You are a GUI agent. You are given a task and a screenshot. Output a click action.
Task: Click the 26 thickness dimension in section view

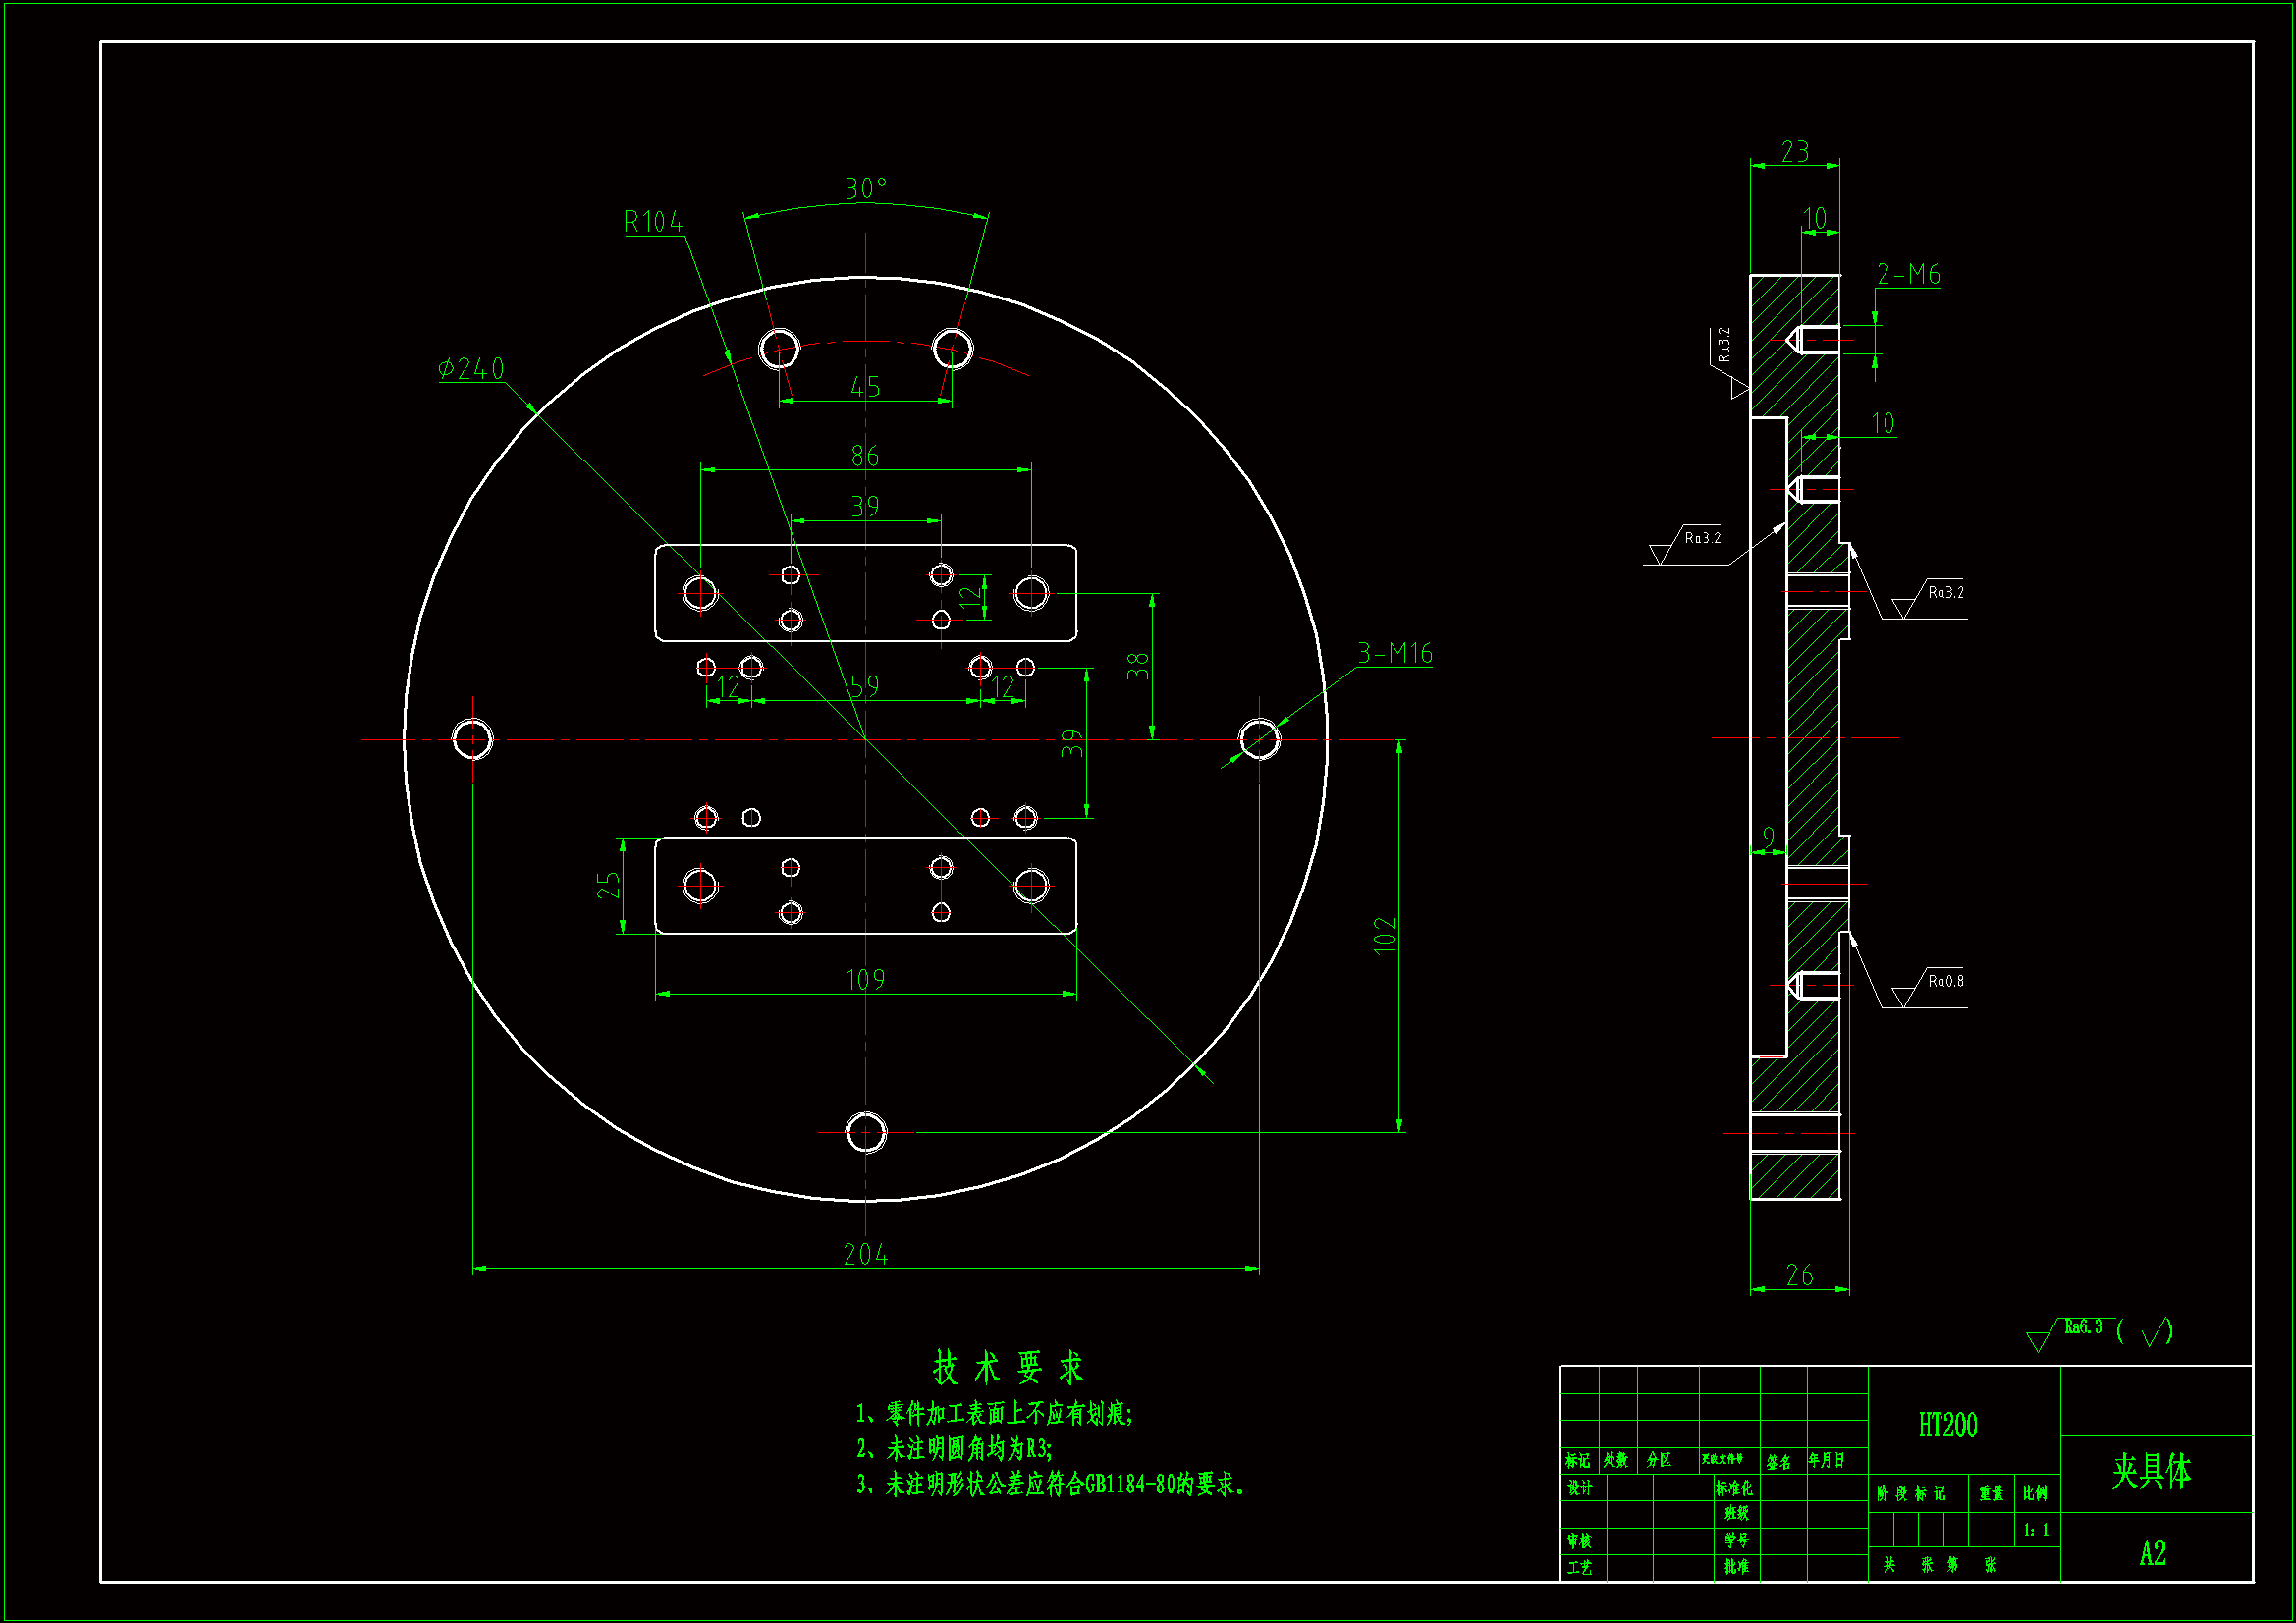click(x=1799, y=1275)
